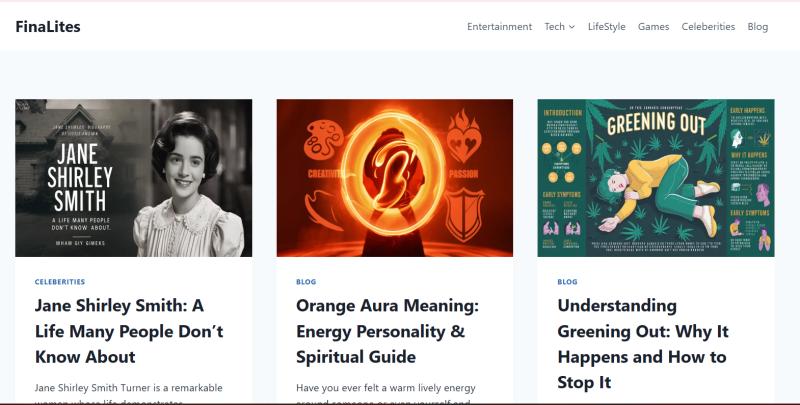Open the Entertainment menu item
Viewport: 800px width, 405px height.
(x=499, y=27)
